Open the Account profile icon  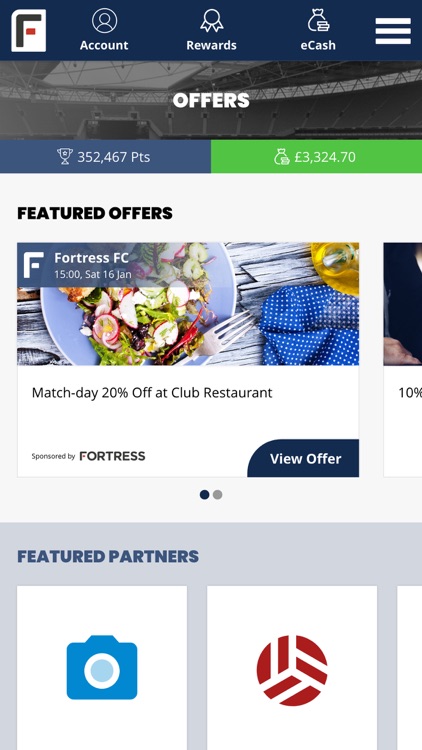[104, 22]
